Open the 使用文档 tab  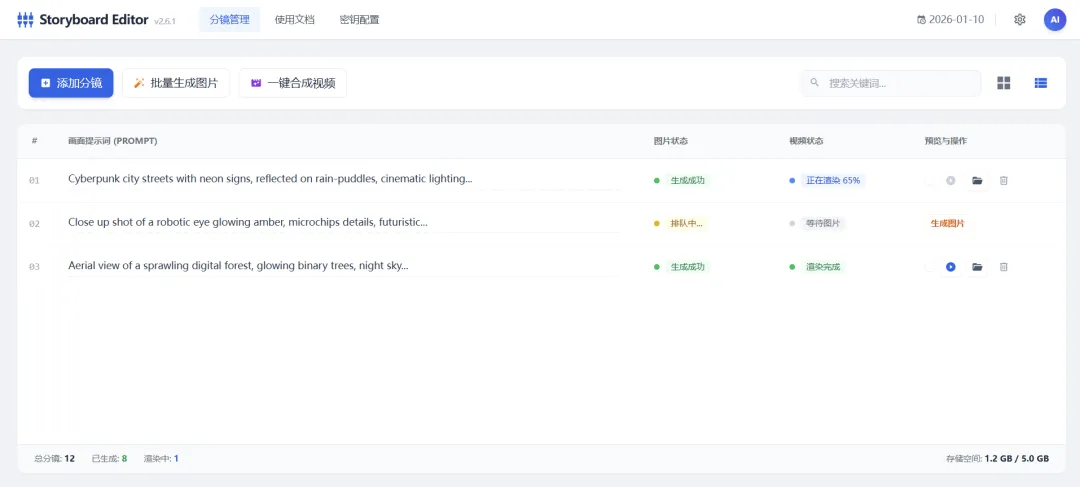pos(294,20)
